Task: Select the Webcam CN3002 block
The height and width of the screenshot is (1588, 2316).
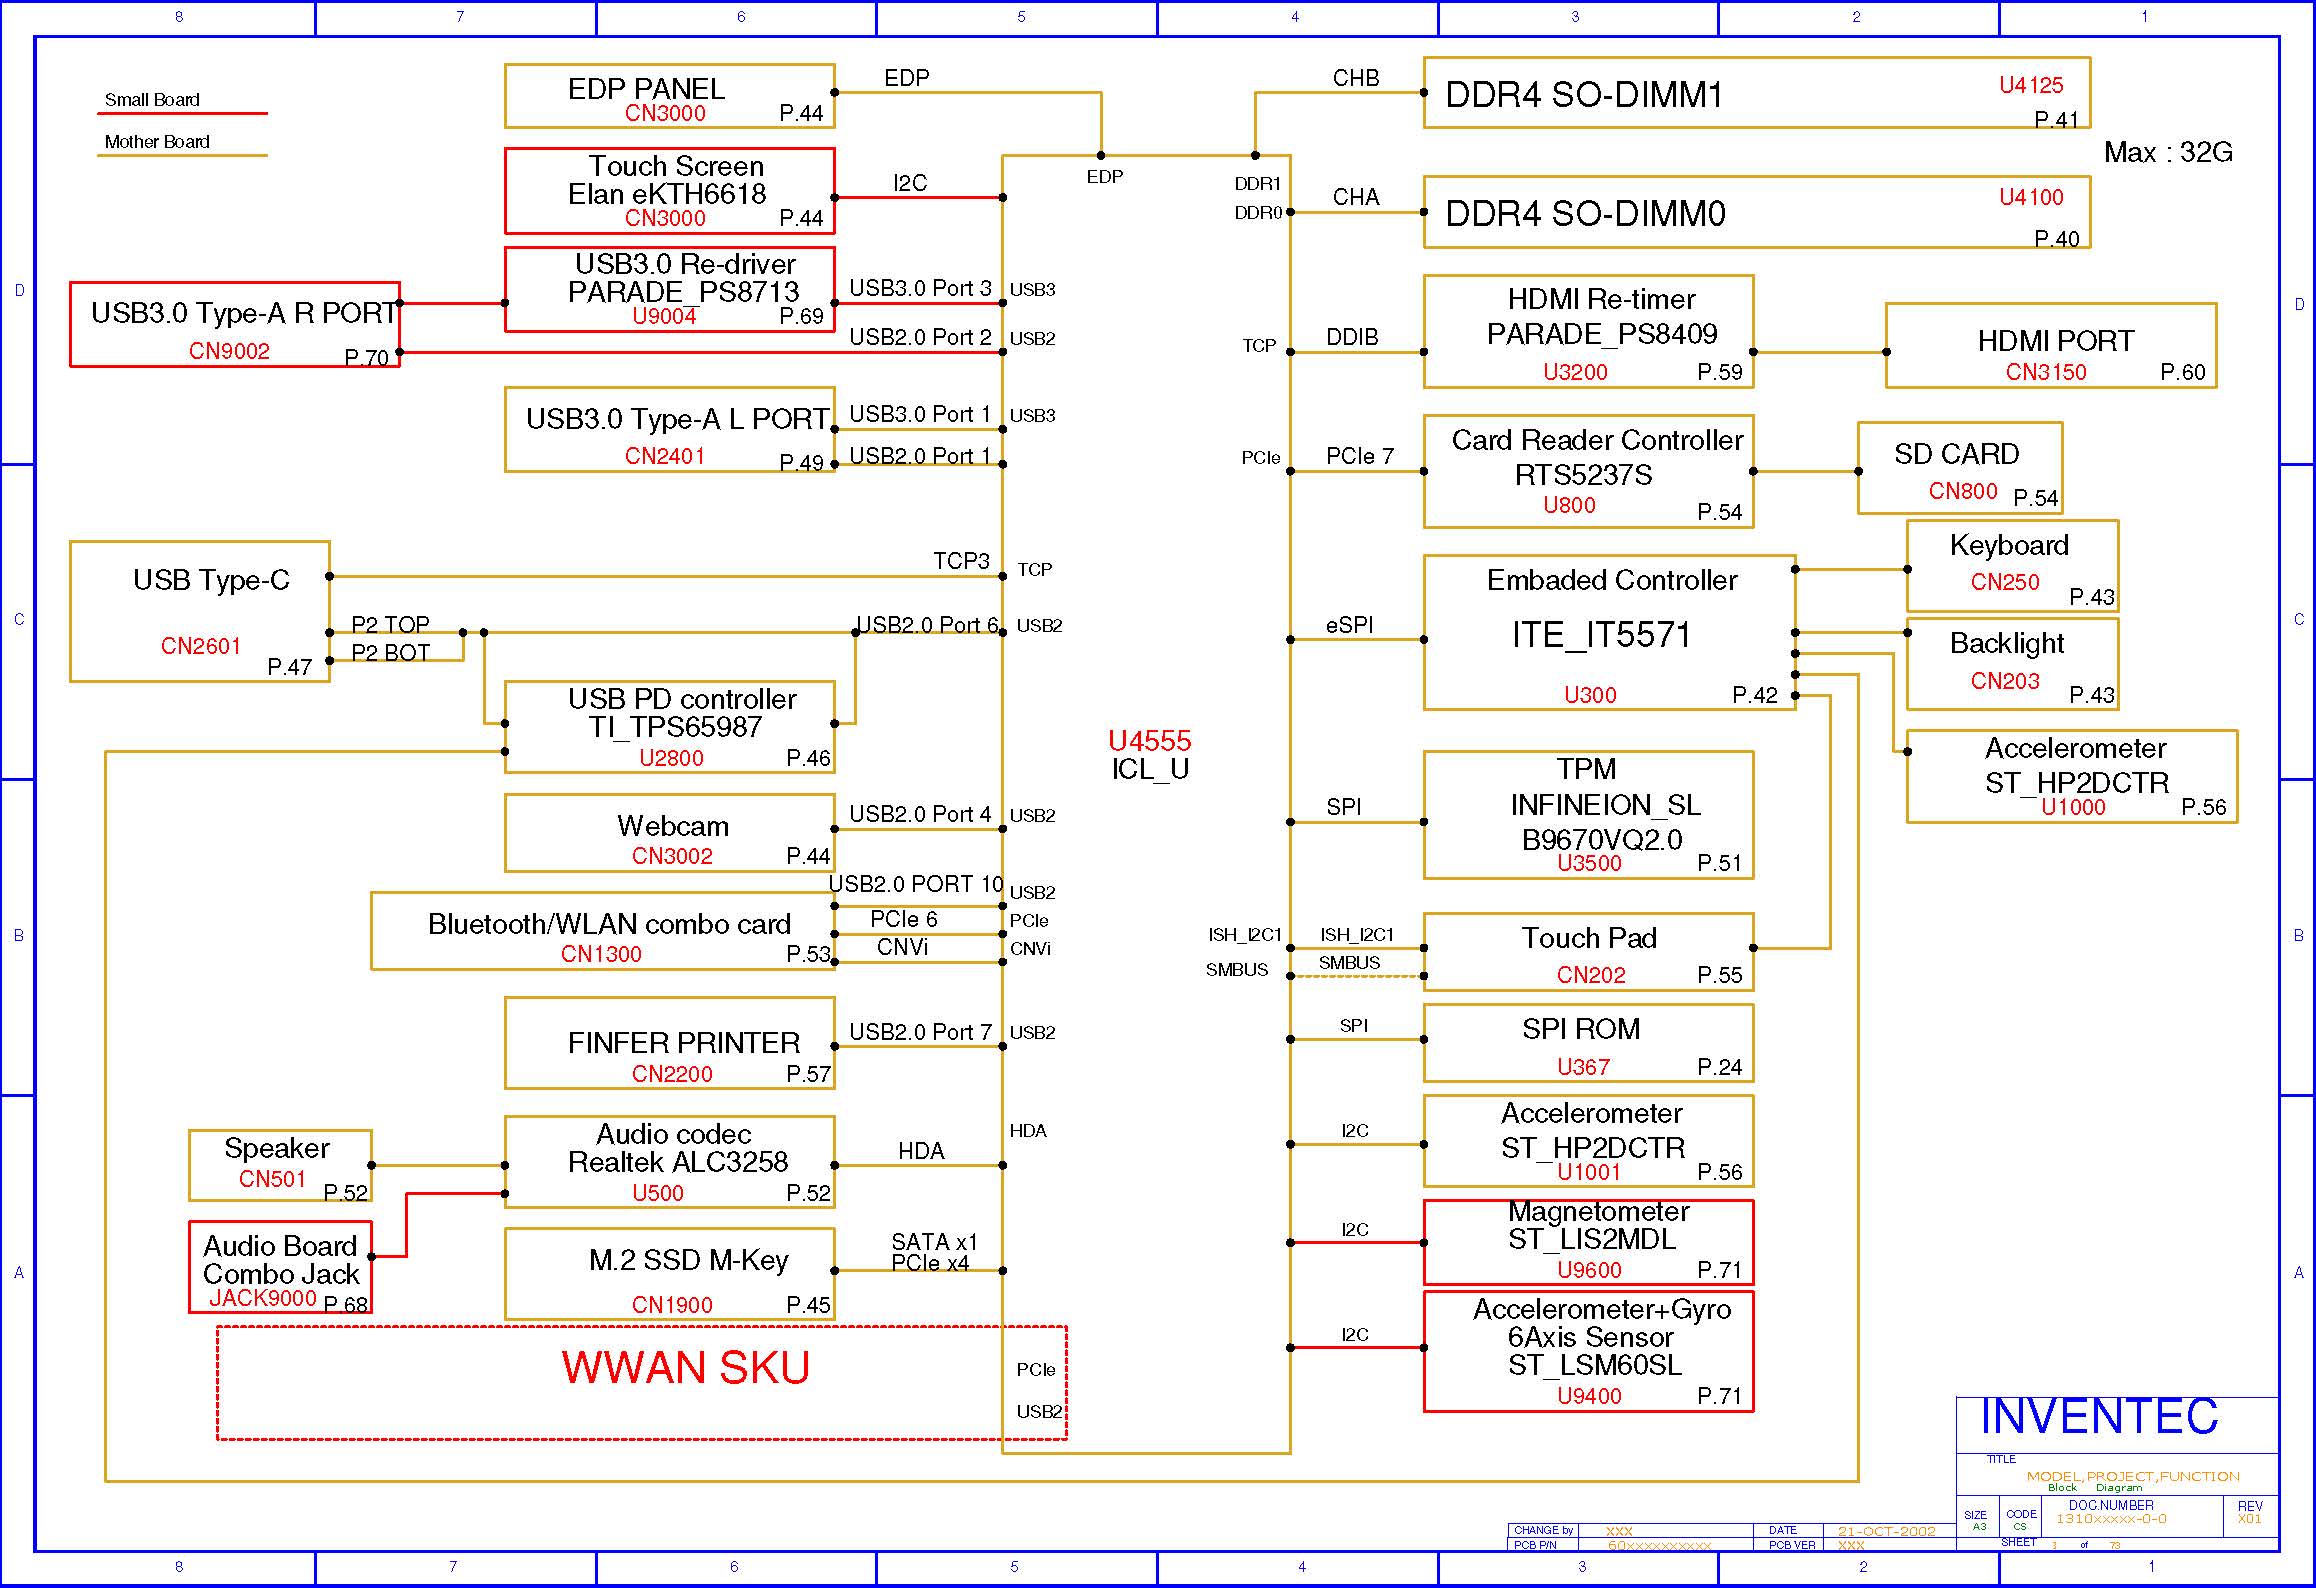Action: [x=669, y=833]
